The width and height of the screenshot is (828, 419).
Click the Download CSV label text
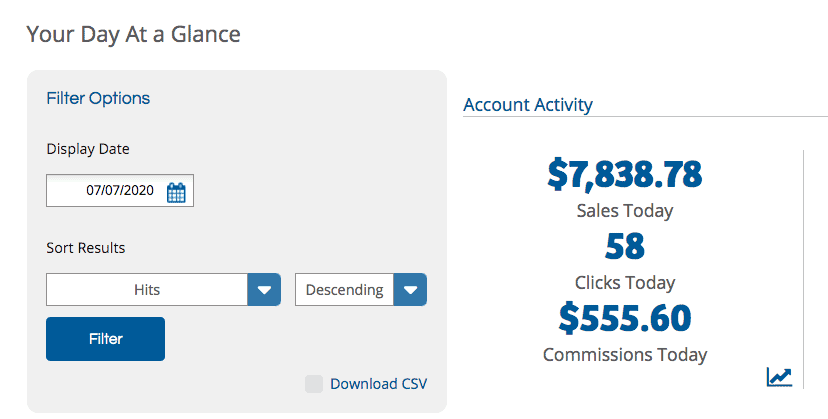(x=378, y=384)
